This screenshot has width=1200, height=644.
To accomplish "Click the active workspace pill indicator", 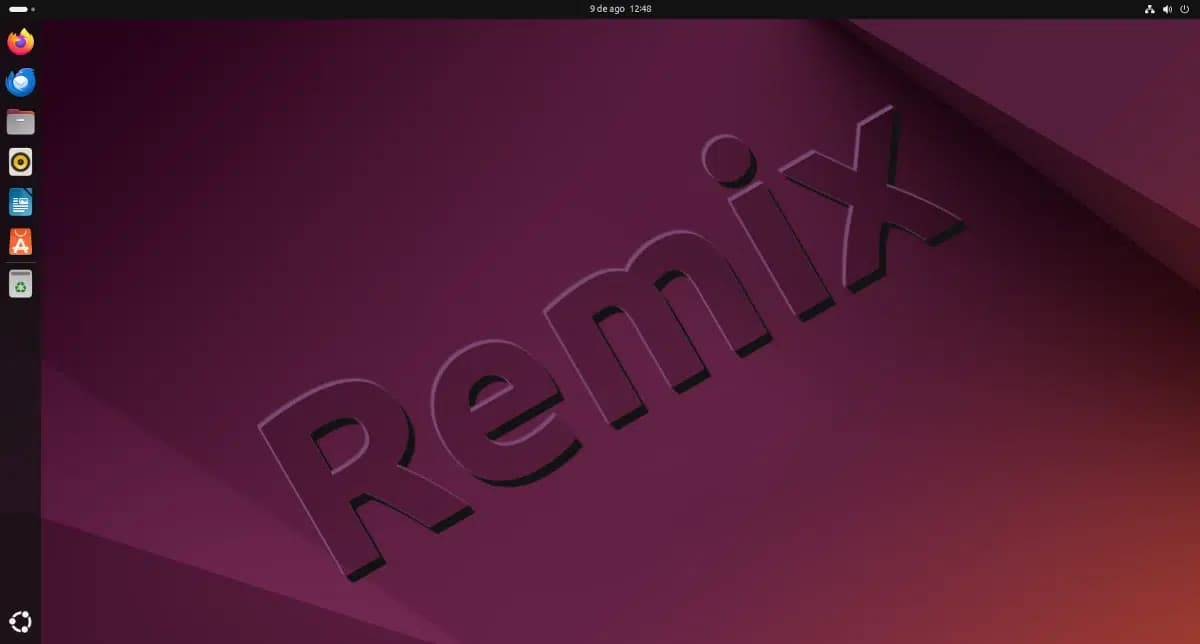I will 18,9.
